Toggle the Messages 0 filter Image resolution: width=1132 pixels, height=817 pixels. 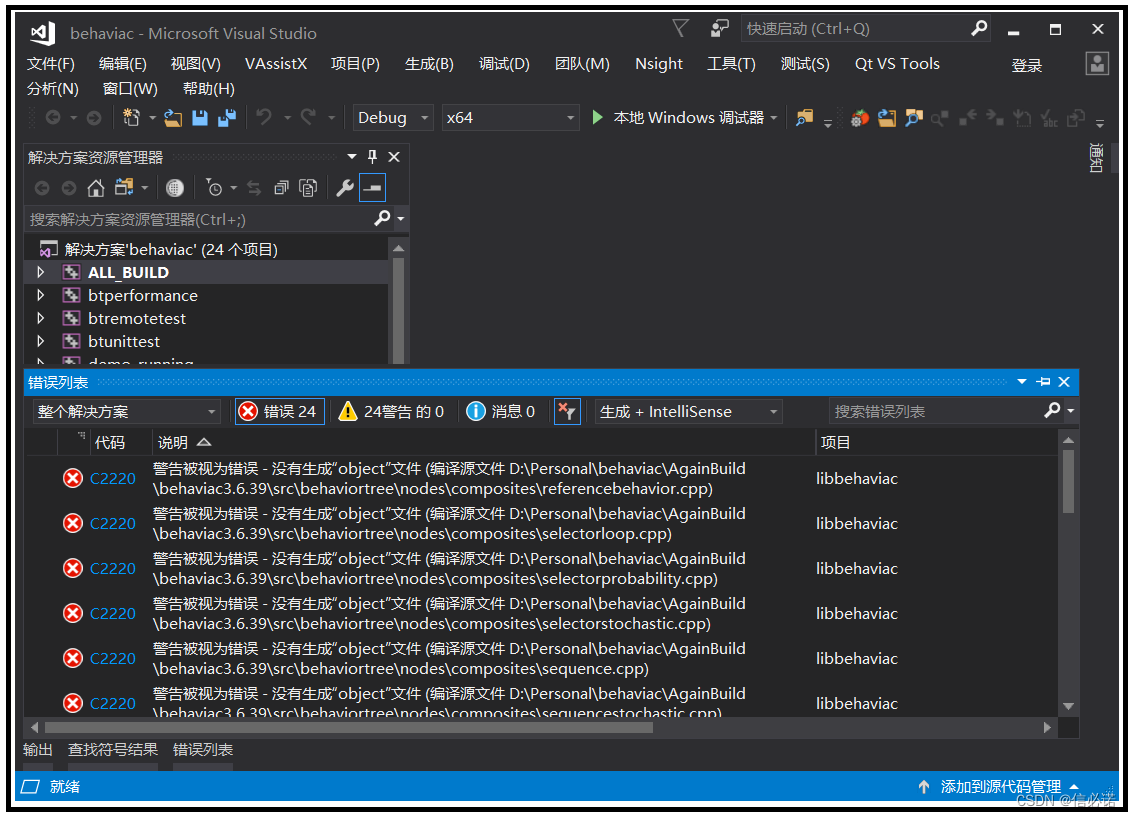(501, 411)
